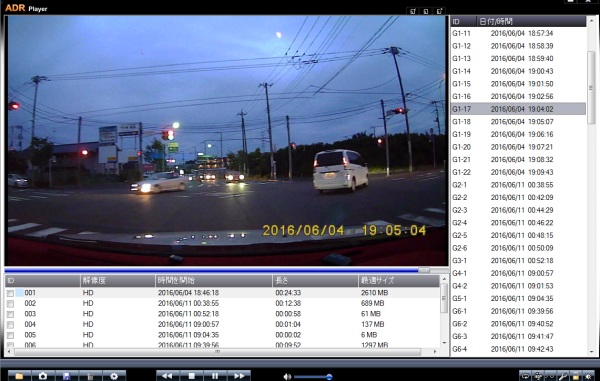Open the folder icon to load recordings

pyautogui.click(x=19, y=376)
